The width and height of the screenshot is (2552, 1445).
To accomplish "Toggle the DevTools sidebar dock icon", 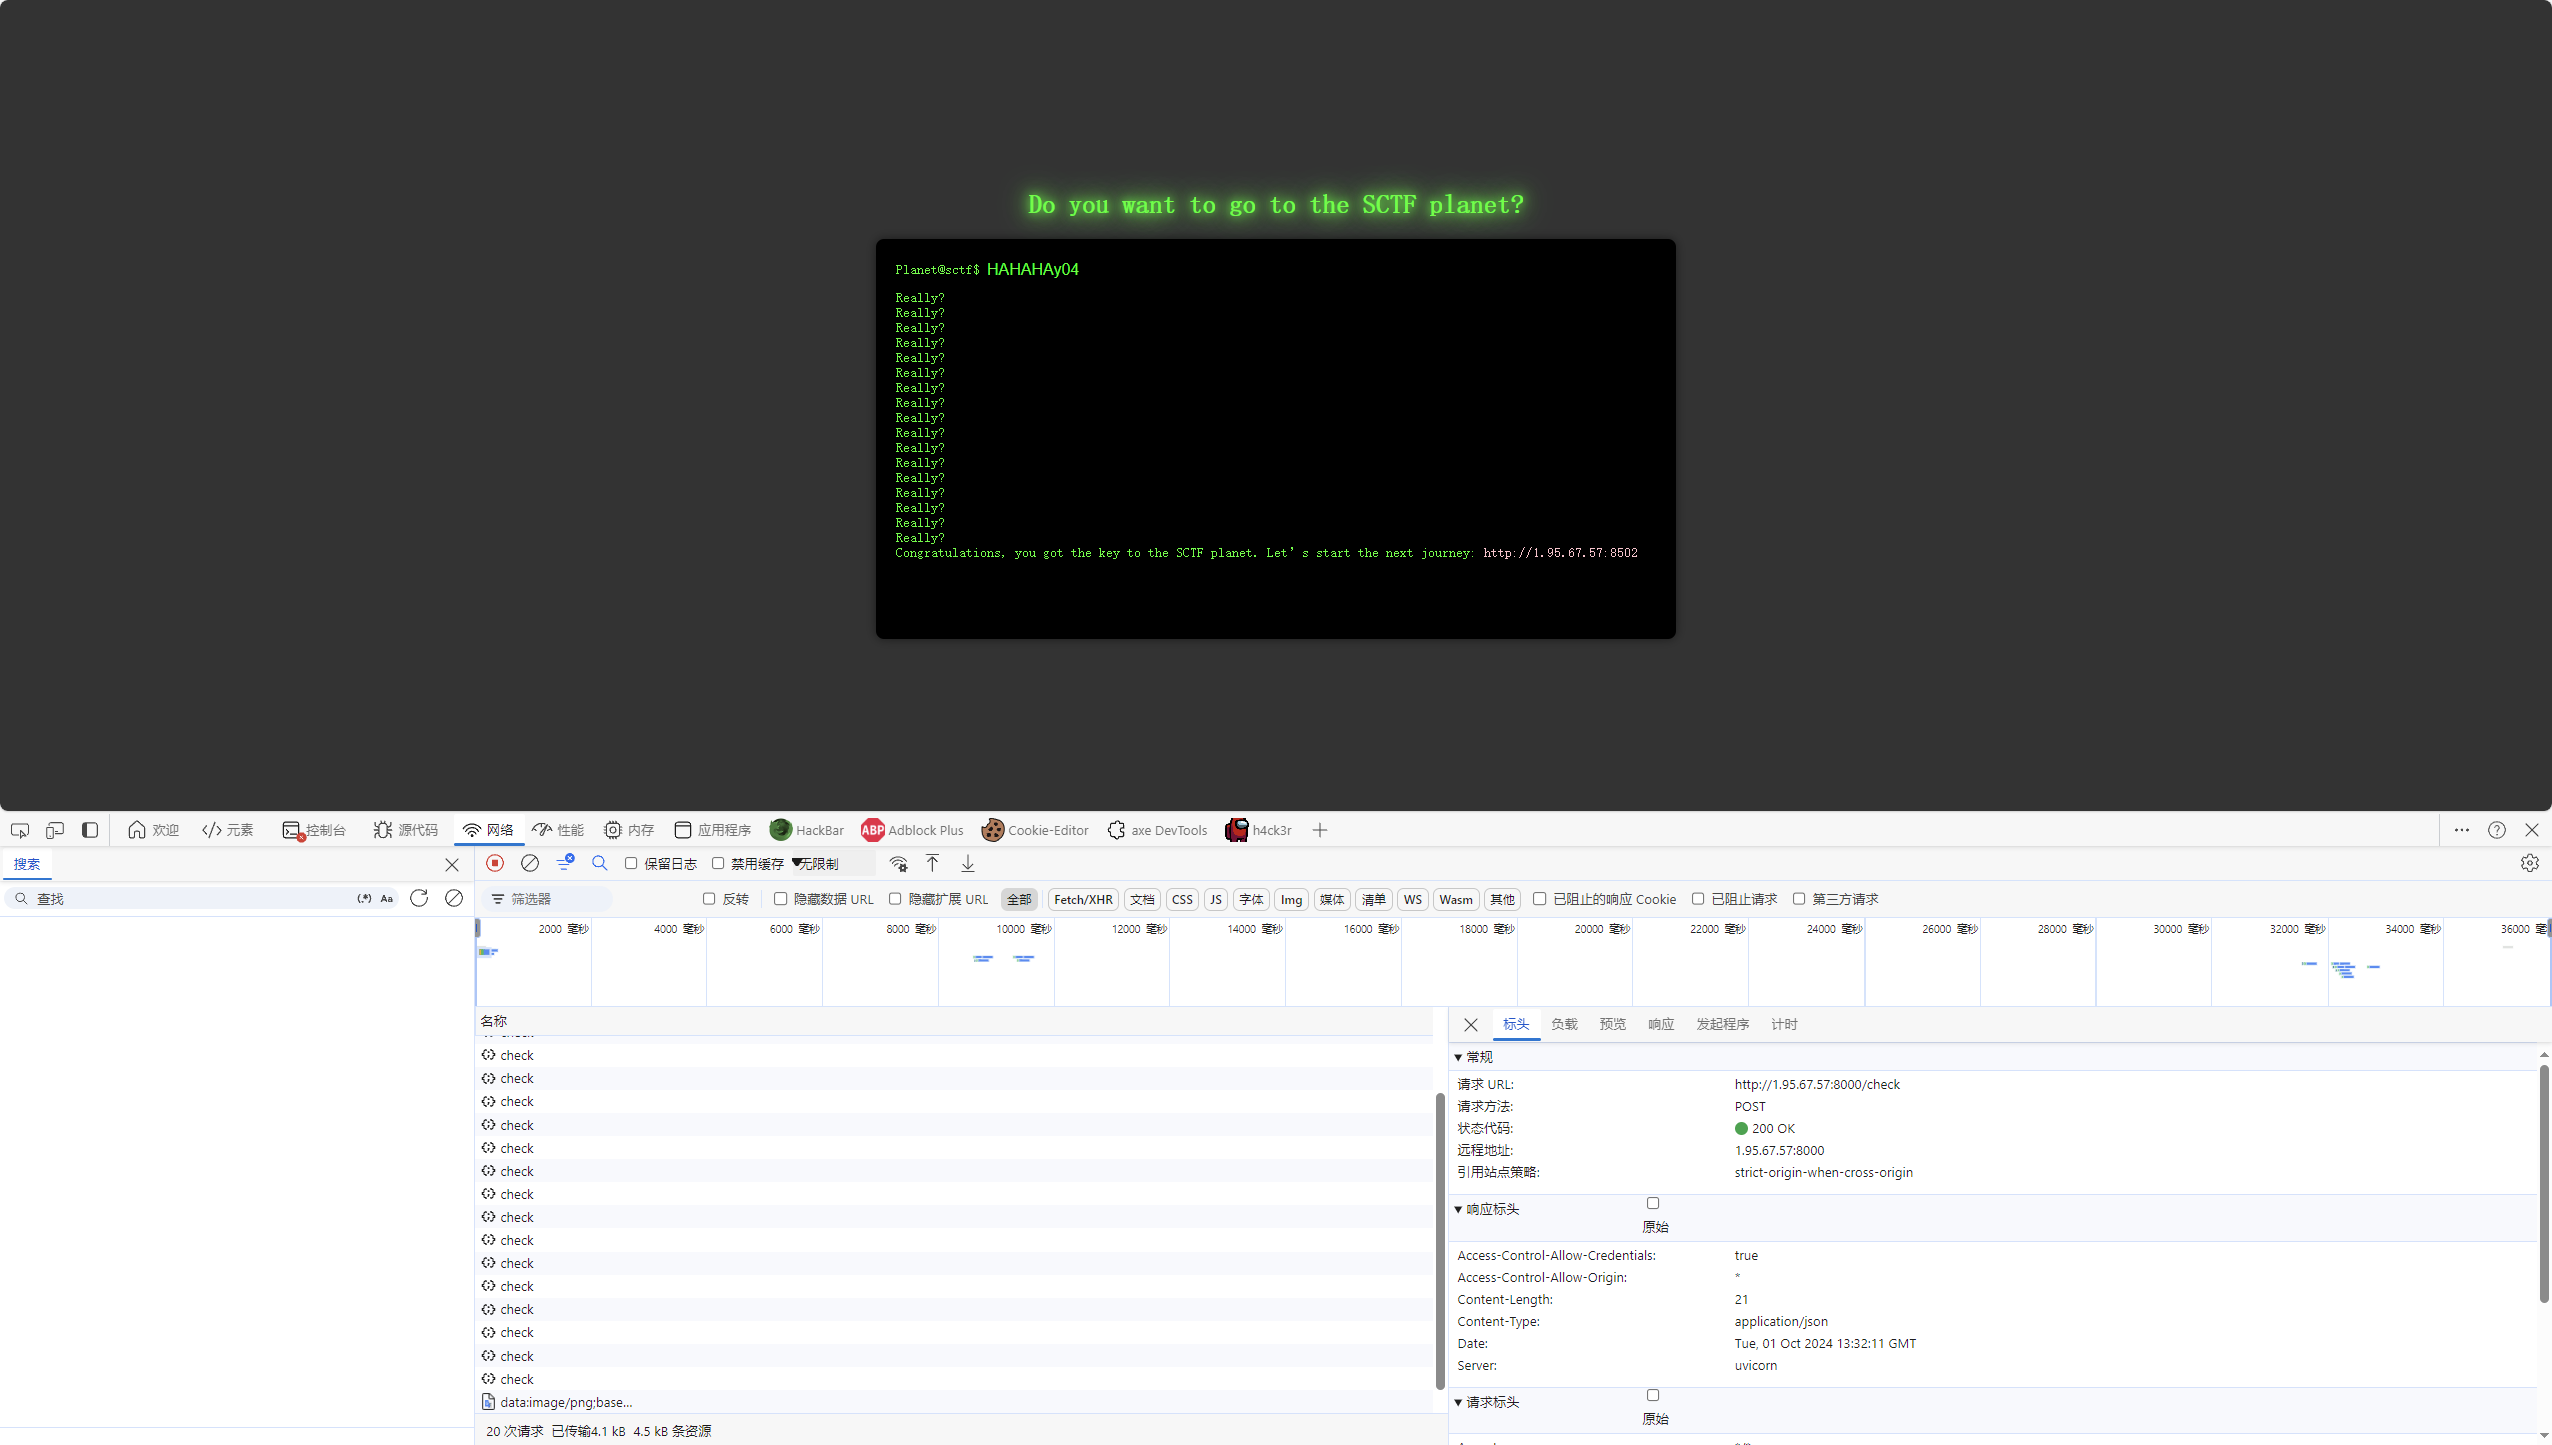I will click(x=90, y=830).
